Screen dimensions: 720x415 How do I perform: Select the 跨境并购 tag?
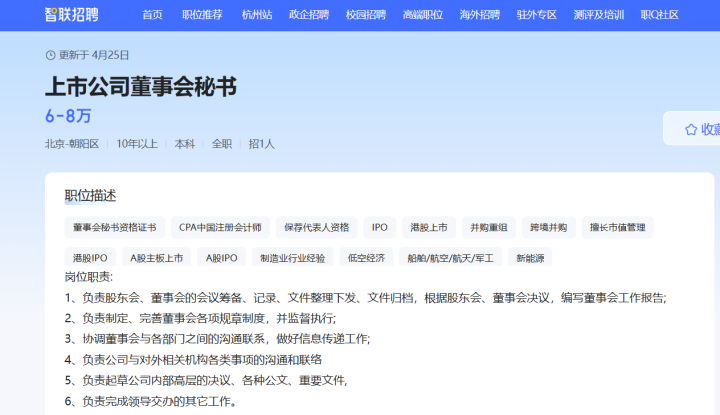point(549,227)
